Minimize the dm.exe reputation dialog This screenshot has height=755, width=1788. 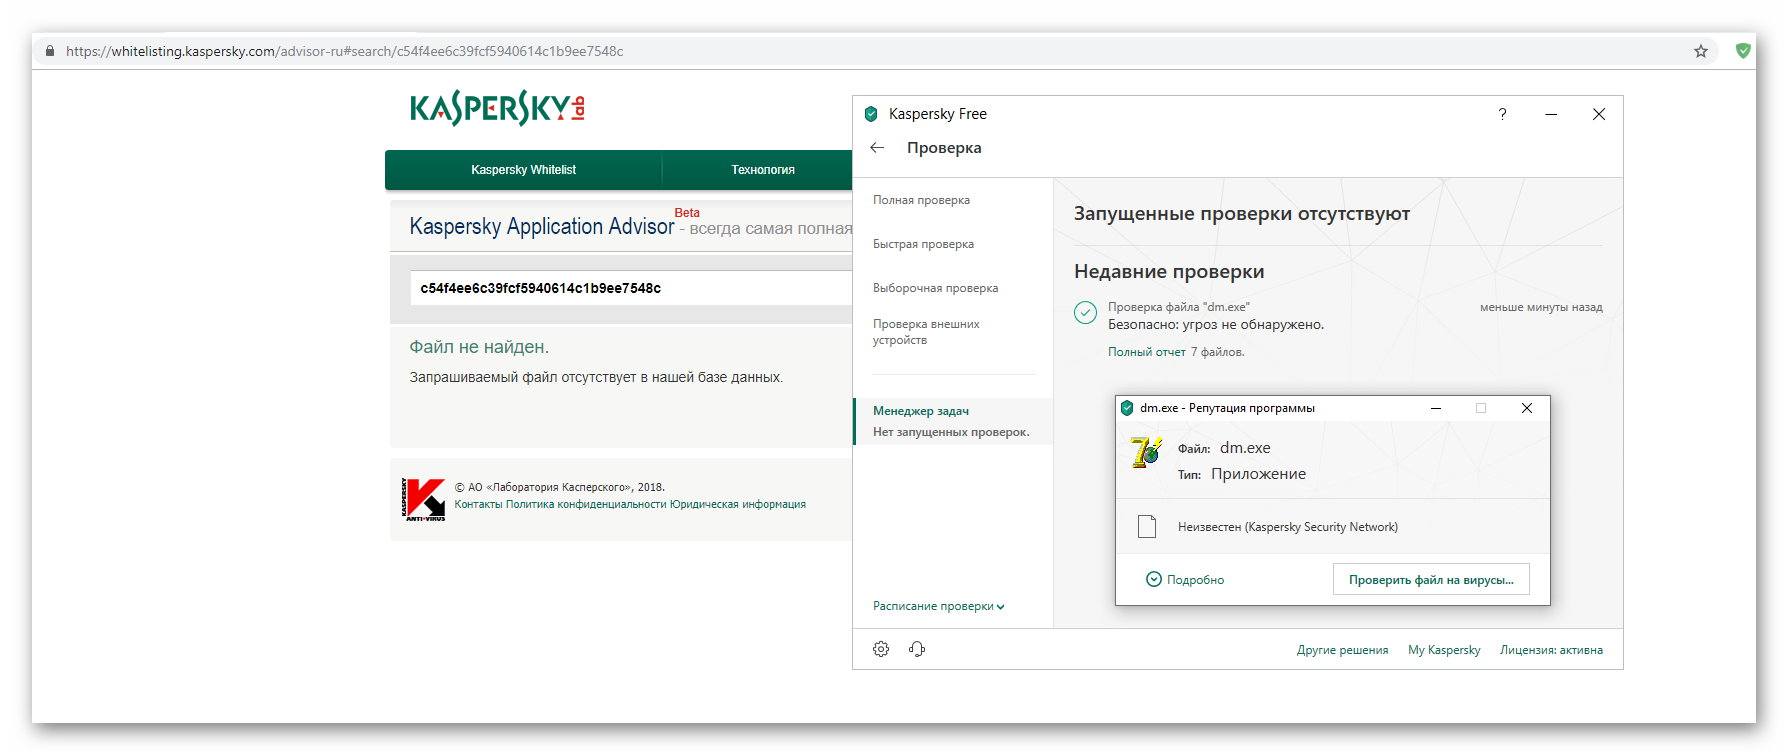[1436, 408]
